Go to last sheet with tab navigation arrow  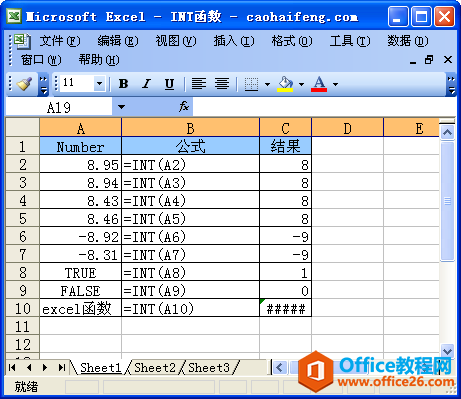[x=61, y=368]
